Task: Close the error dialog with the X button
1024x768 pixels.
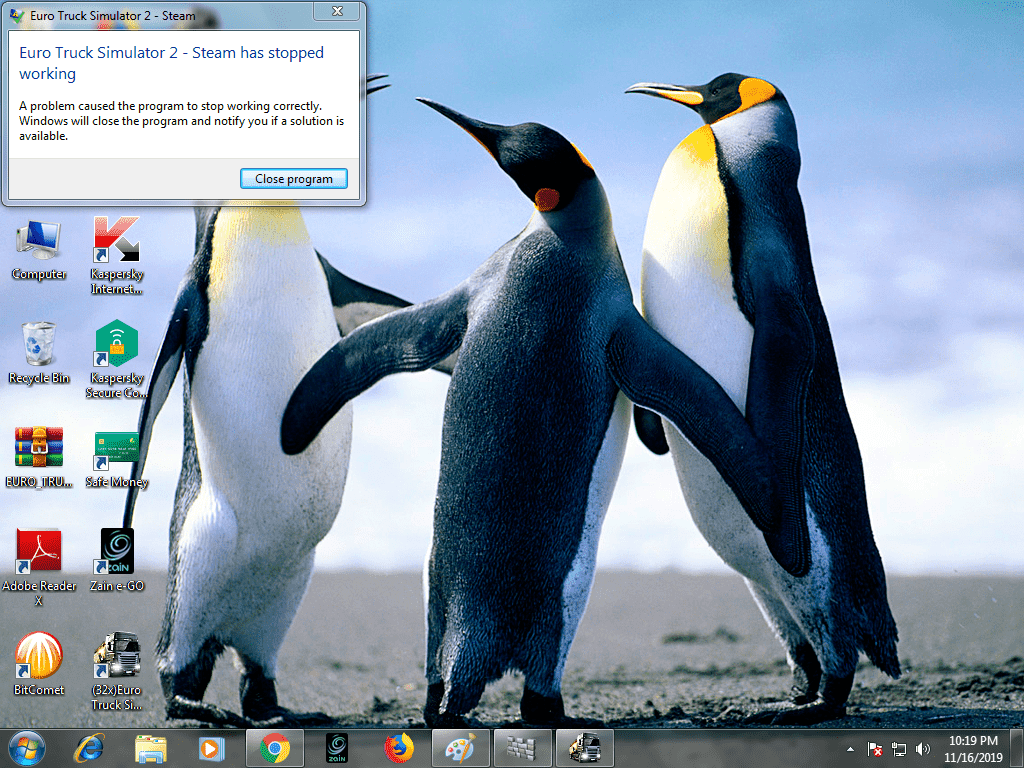Action: 337,11
